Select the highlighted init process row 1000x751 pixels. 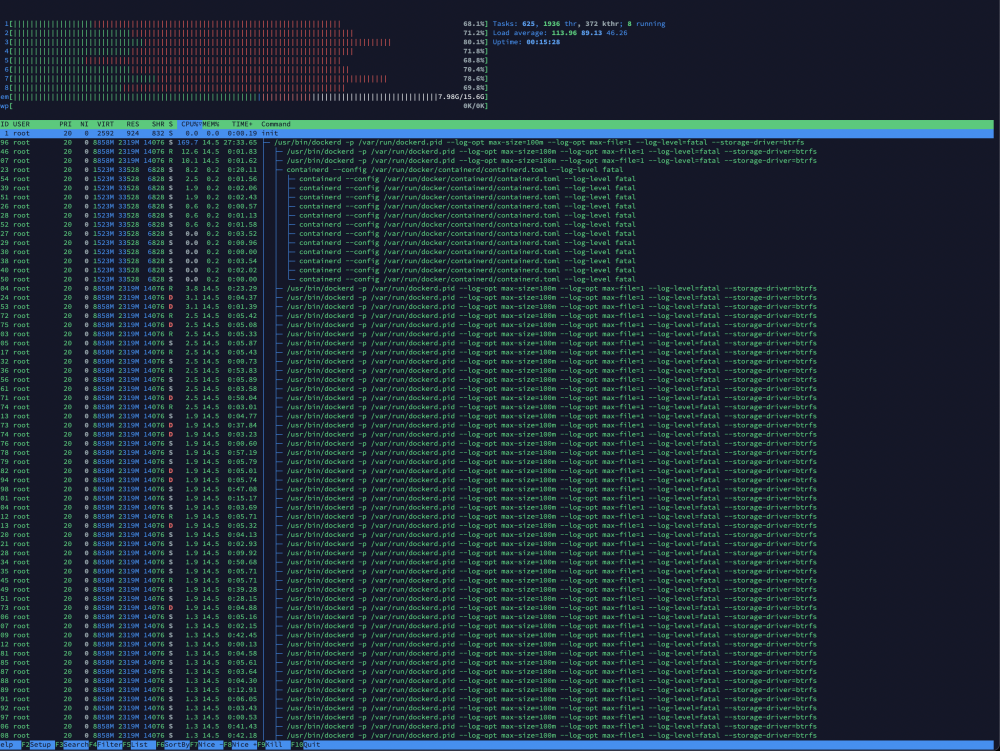coord(497,133)
